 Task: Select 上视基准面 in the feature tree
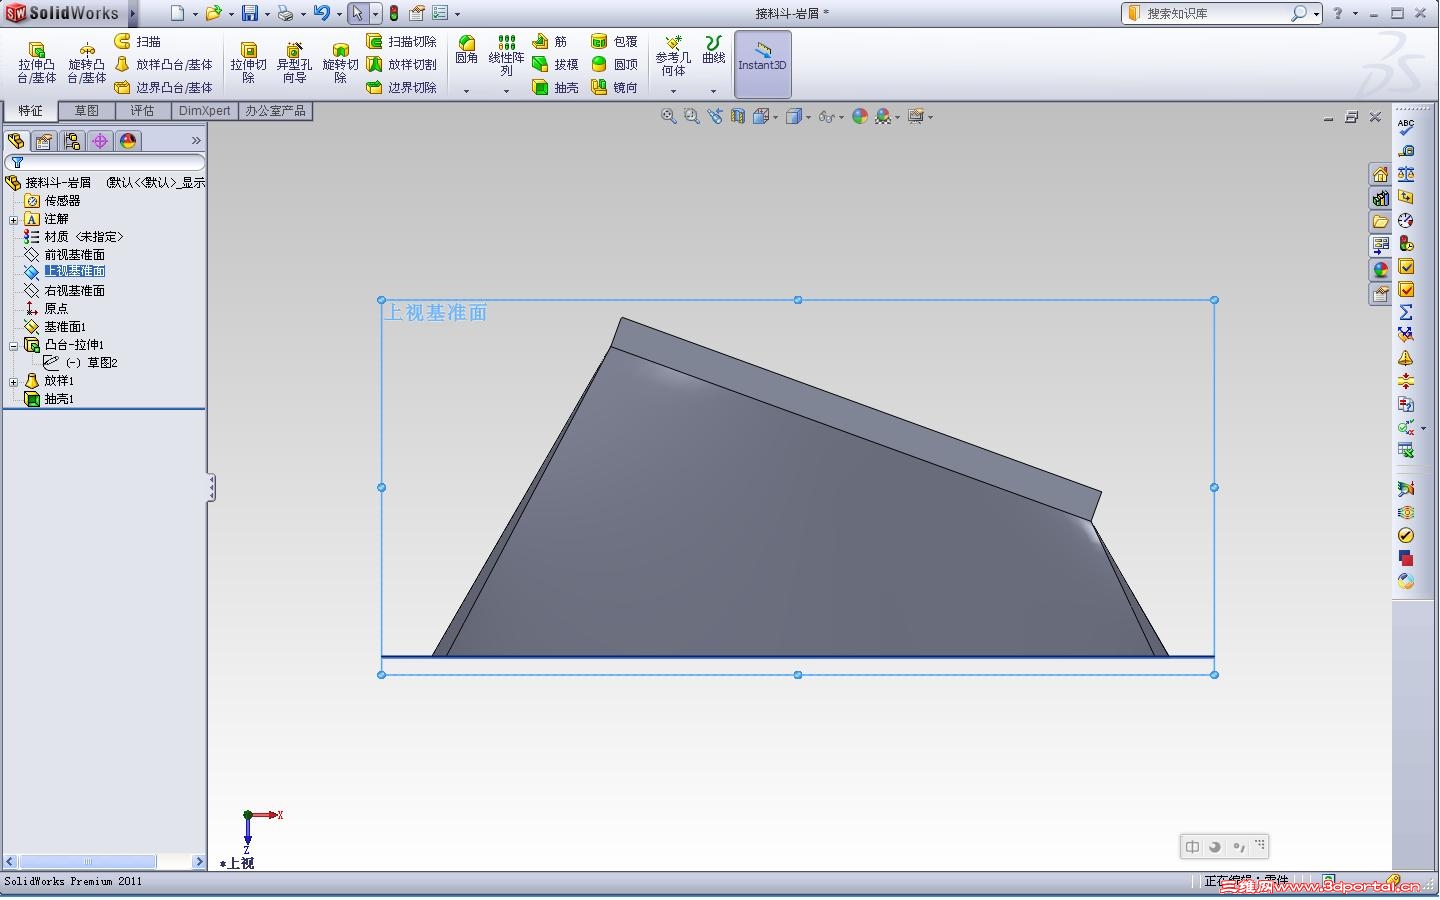(74, 272)
